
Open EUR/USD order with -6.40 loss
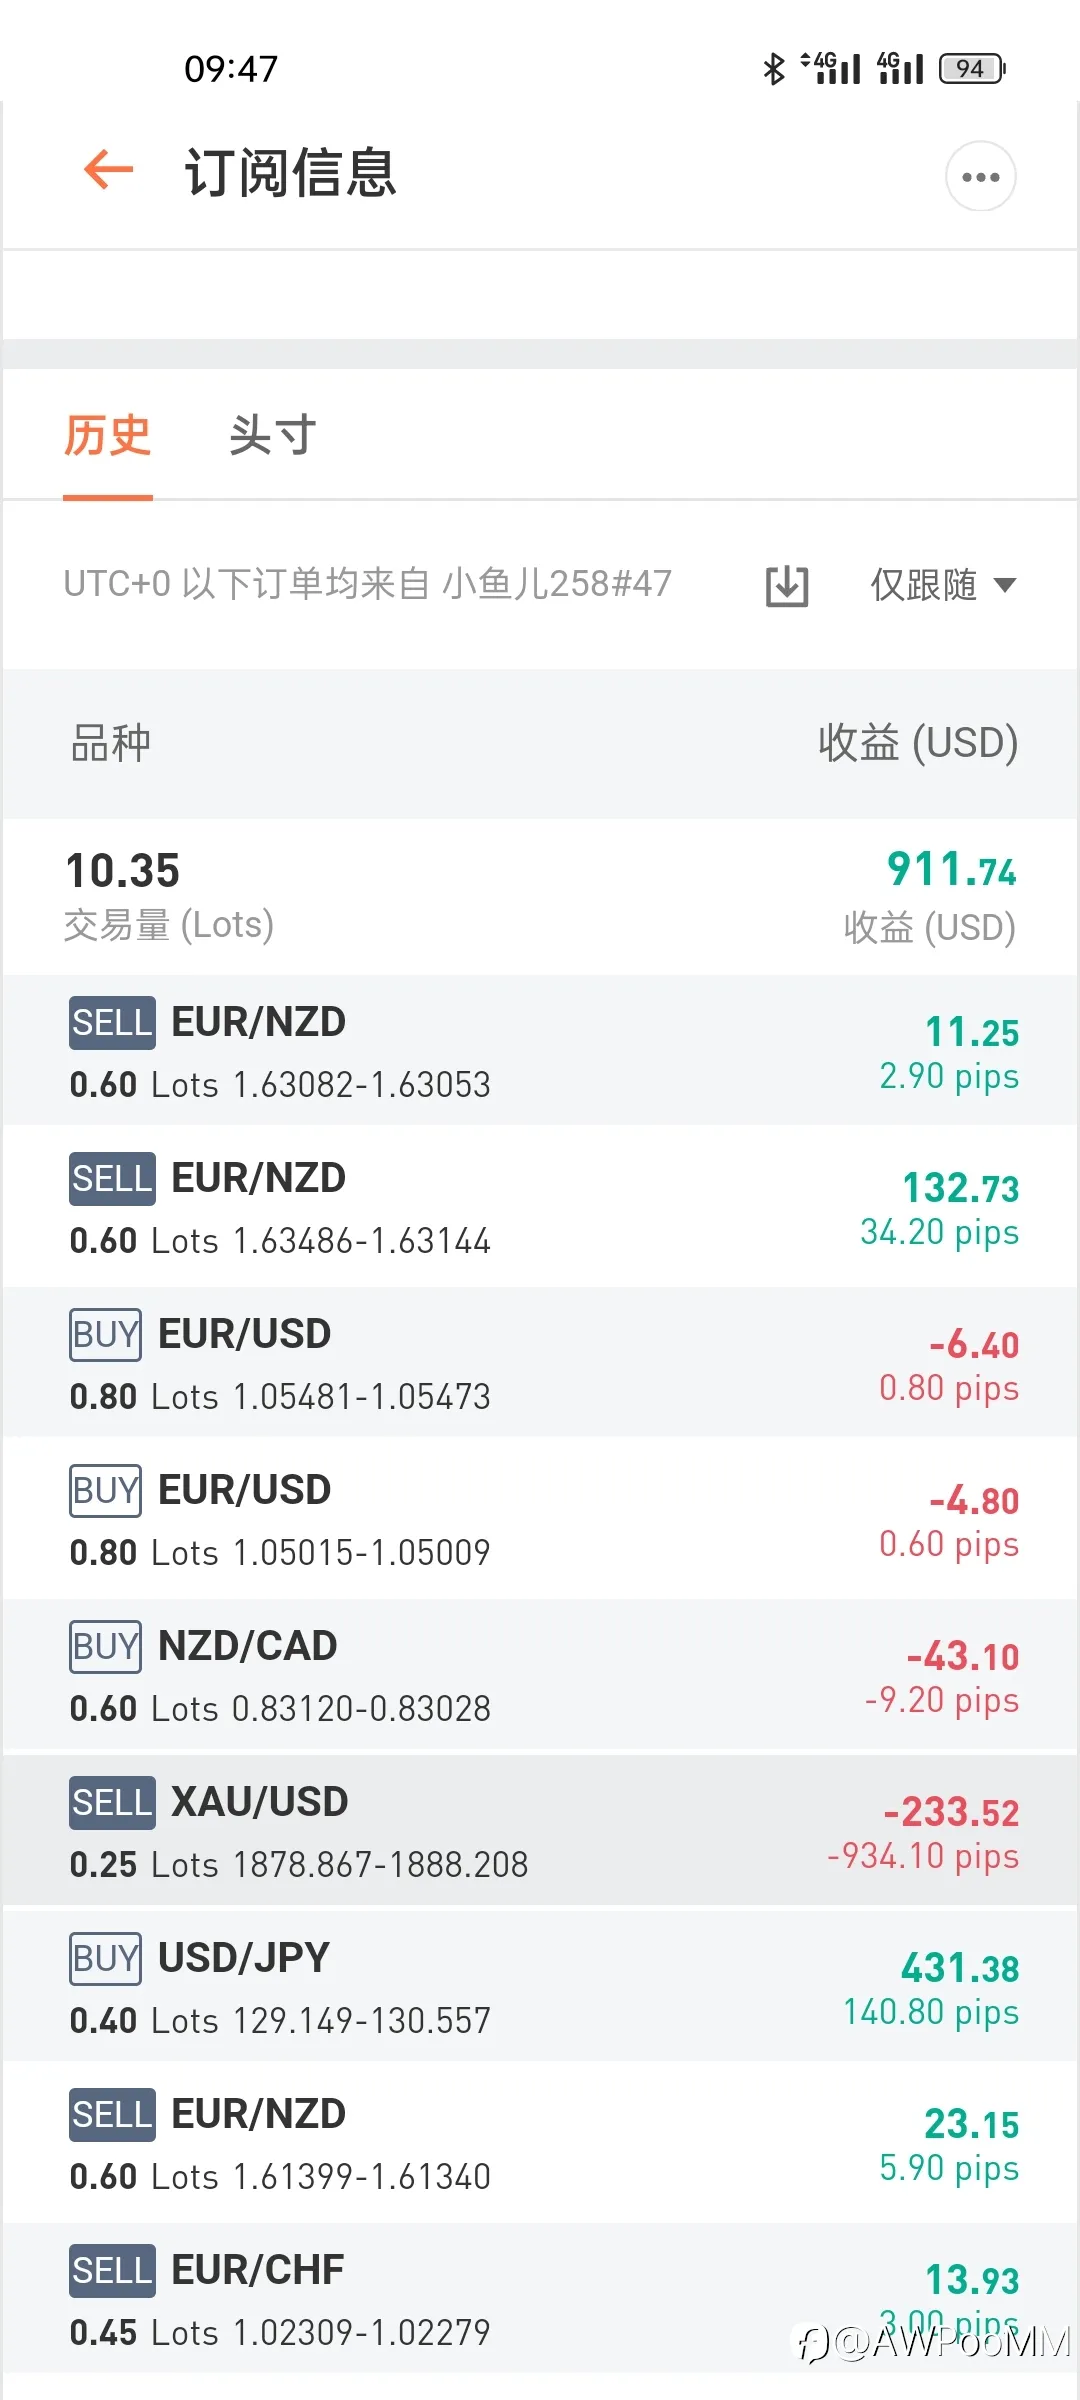pyautogui.click(x=540, y=1363)
